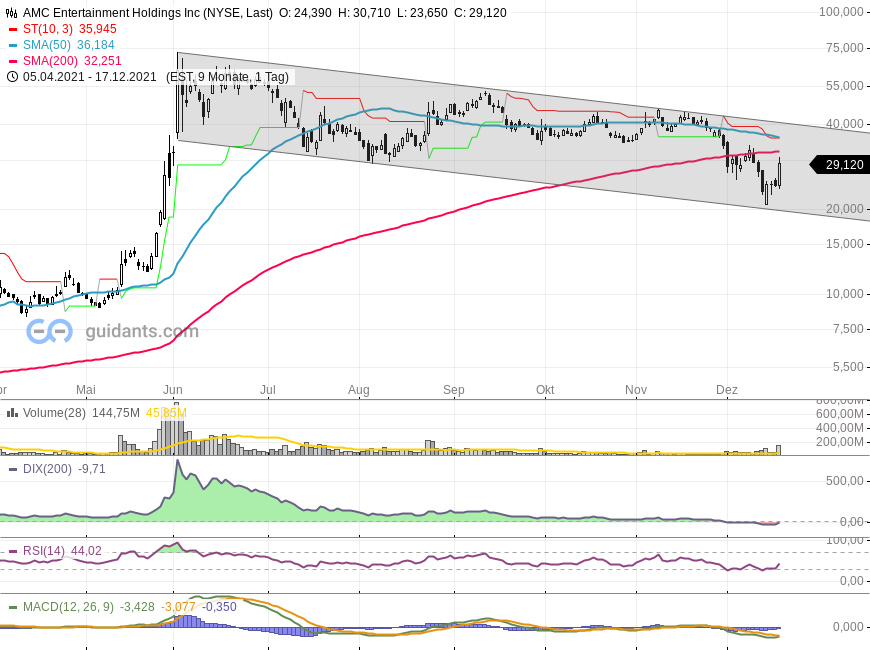Viewport: 870px width, 650px height.
Task: Click the MACD signal value -3,077
Action: [179, 607]
